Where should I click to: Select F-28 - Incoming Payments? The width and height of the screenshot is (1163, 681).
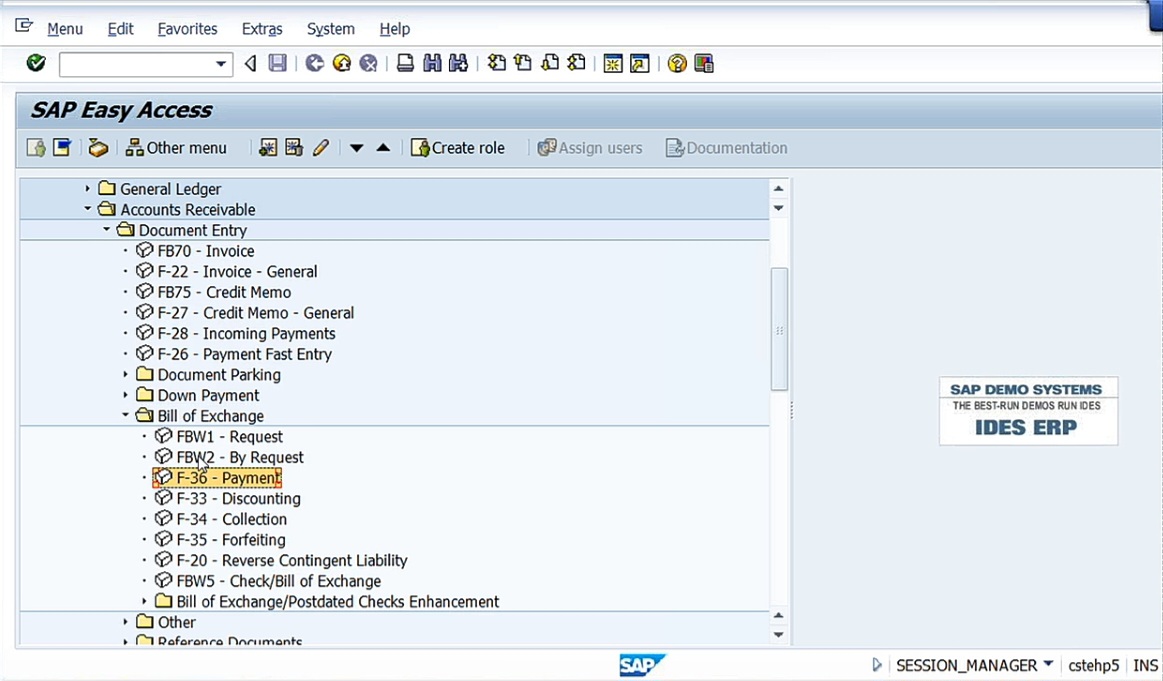pos(246,333)
